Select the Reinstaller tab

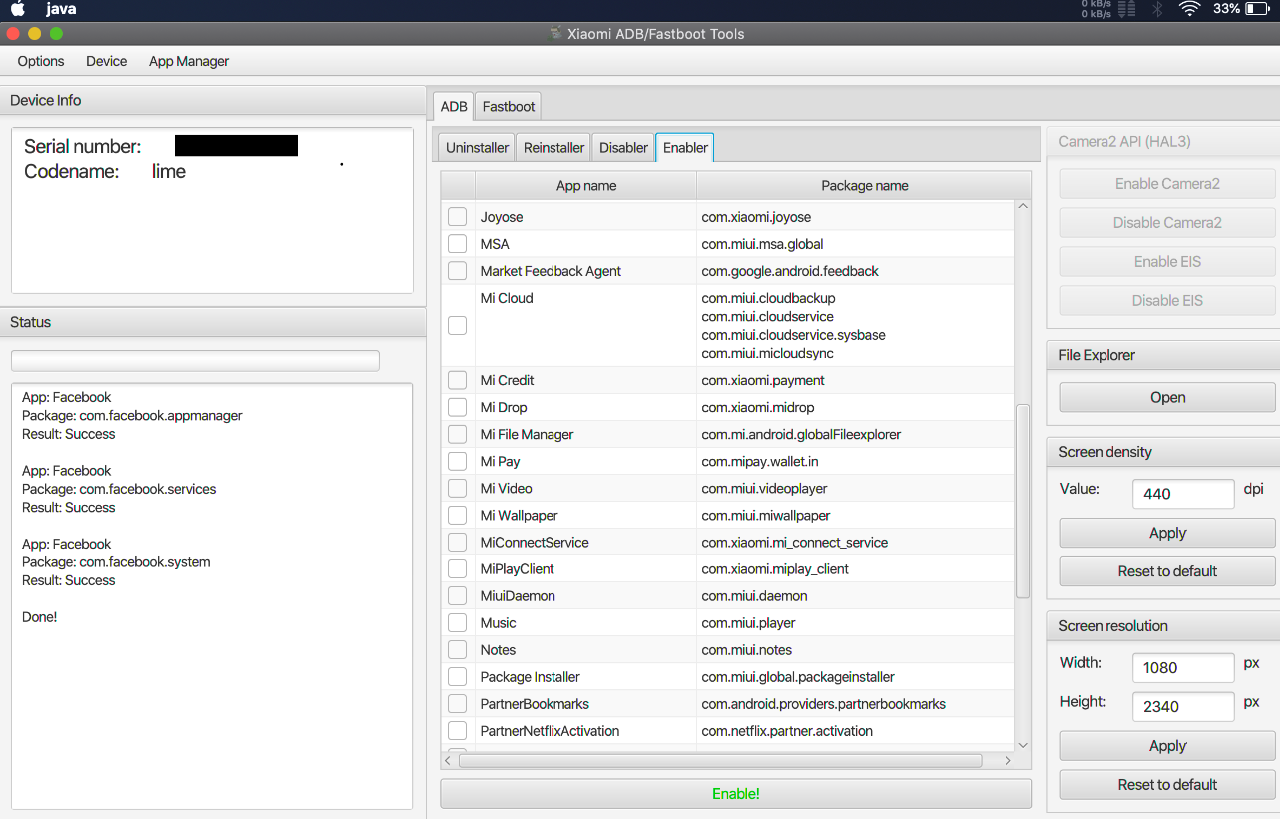coord(554,147)
